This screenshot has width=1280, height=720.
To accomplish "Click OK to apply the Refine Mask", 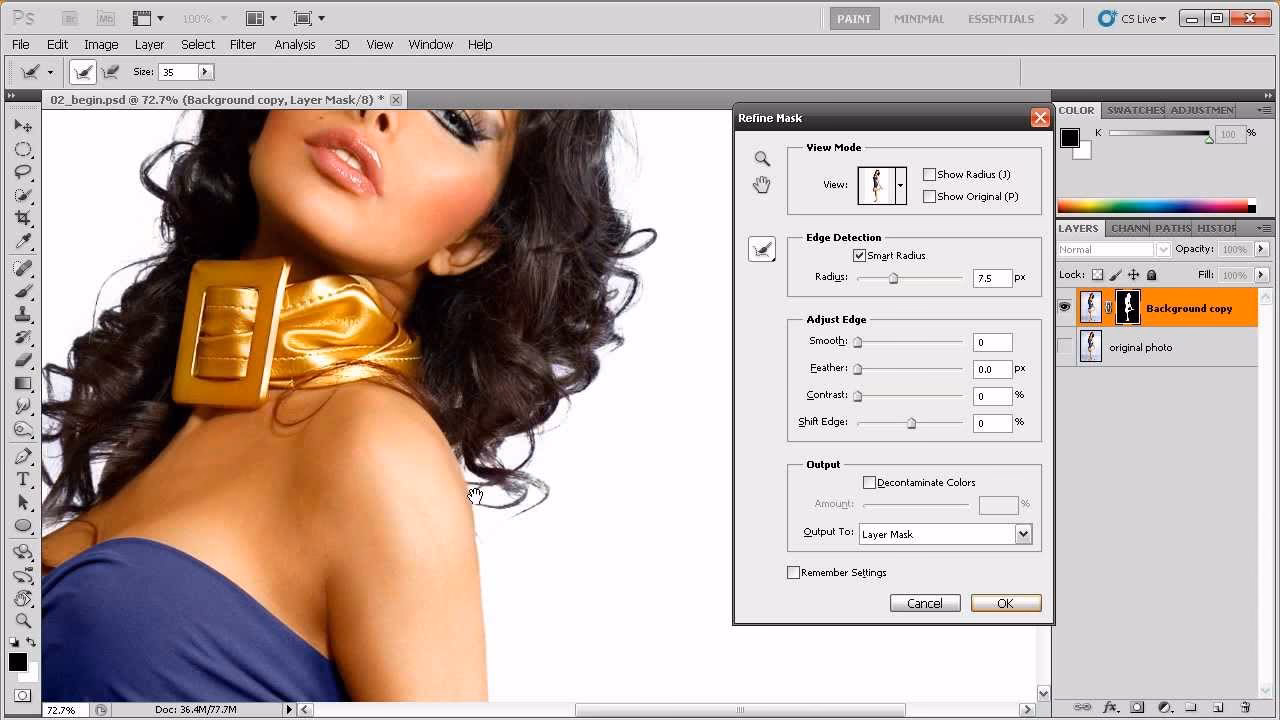I will (1005, 603).
